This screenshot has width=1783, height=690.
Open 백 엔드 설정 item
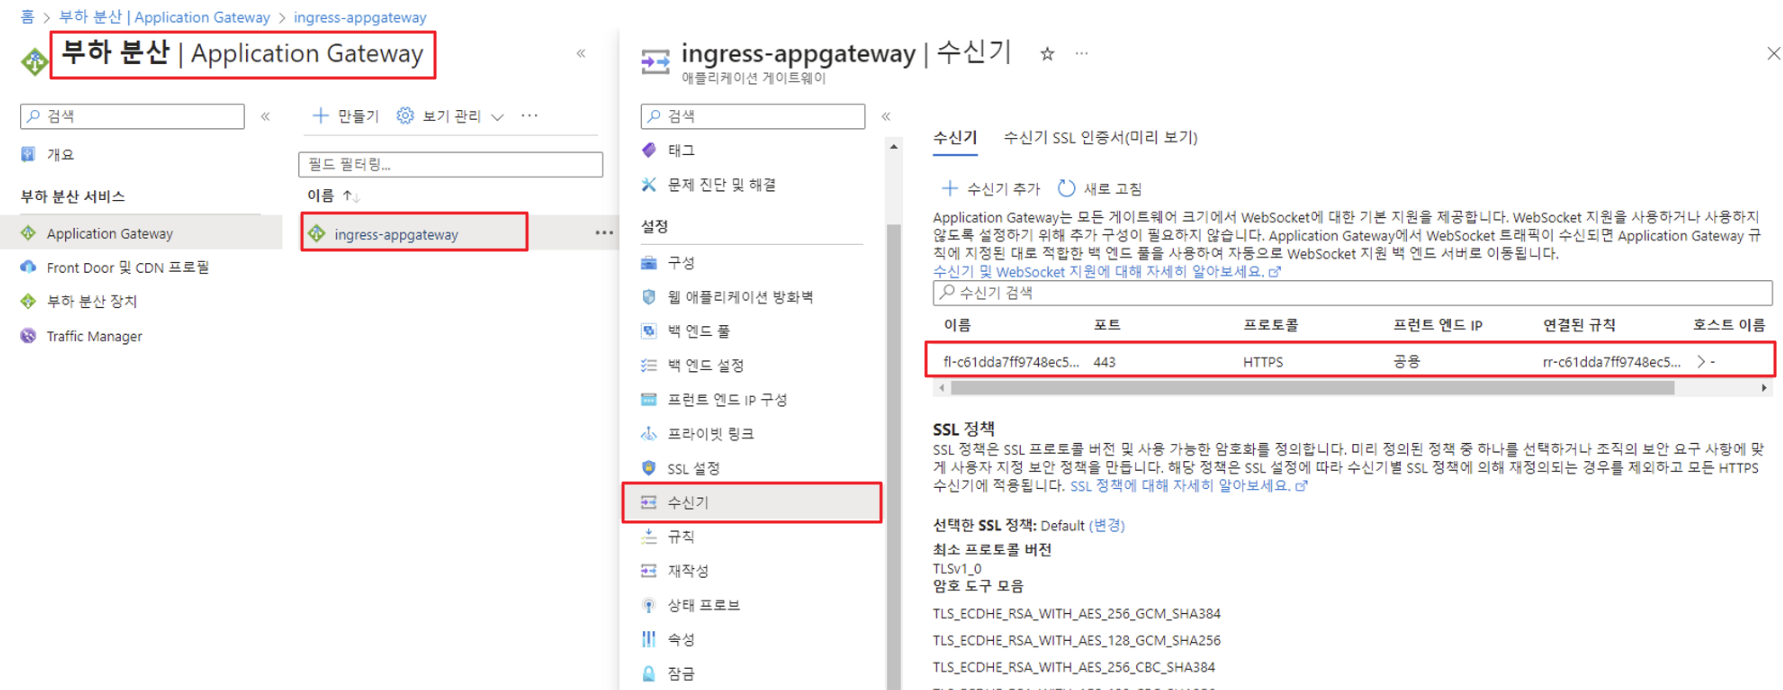pyautogui.click(x=705, y=365)
